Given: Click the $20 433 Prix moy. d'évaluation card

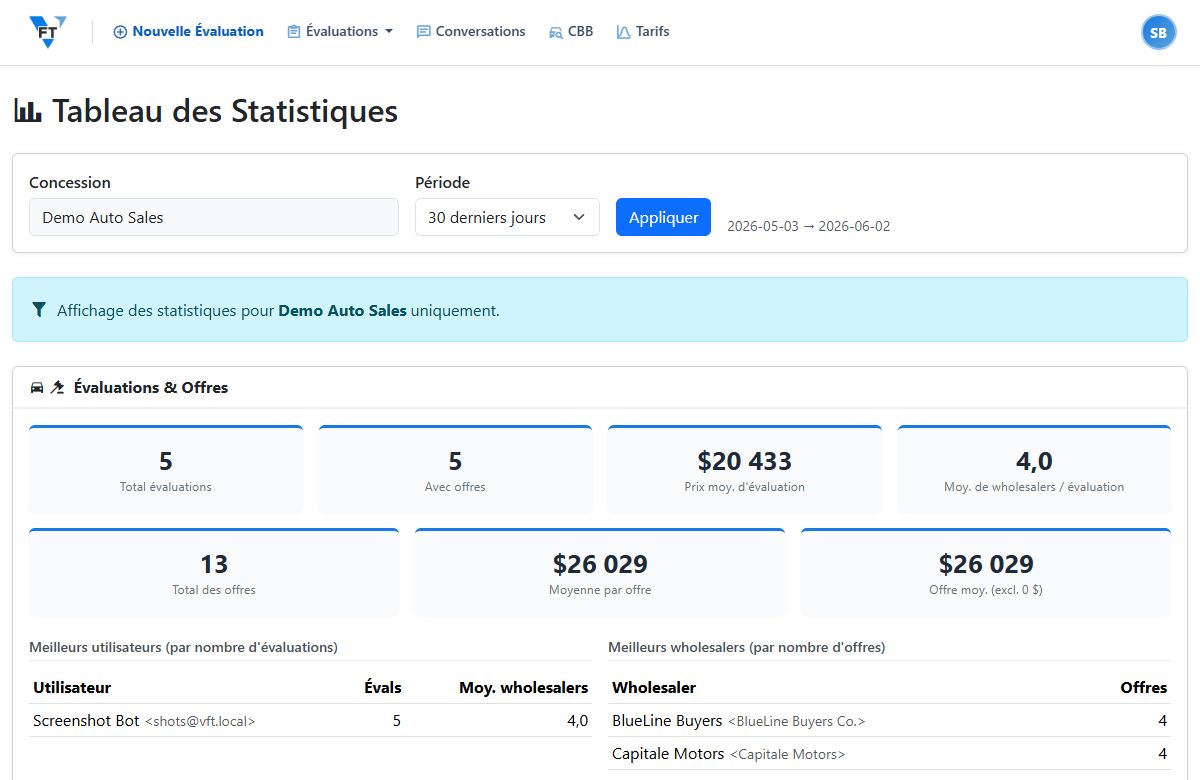Looking at the screenshot, I should tap(745, 469).
